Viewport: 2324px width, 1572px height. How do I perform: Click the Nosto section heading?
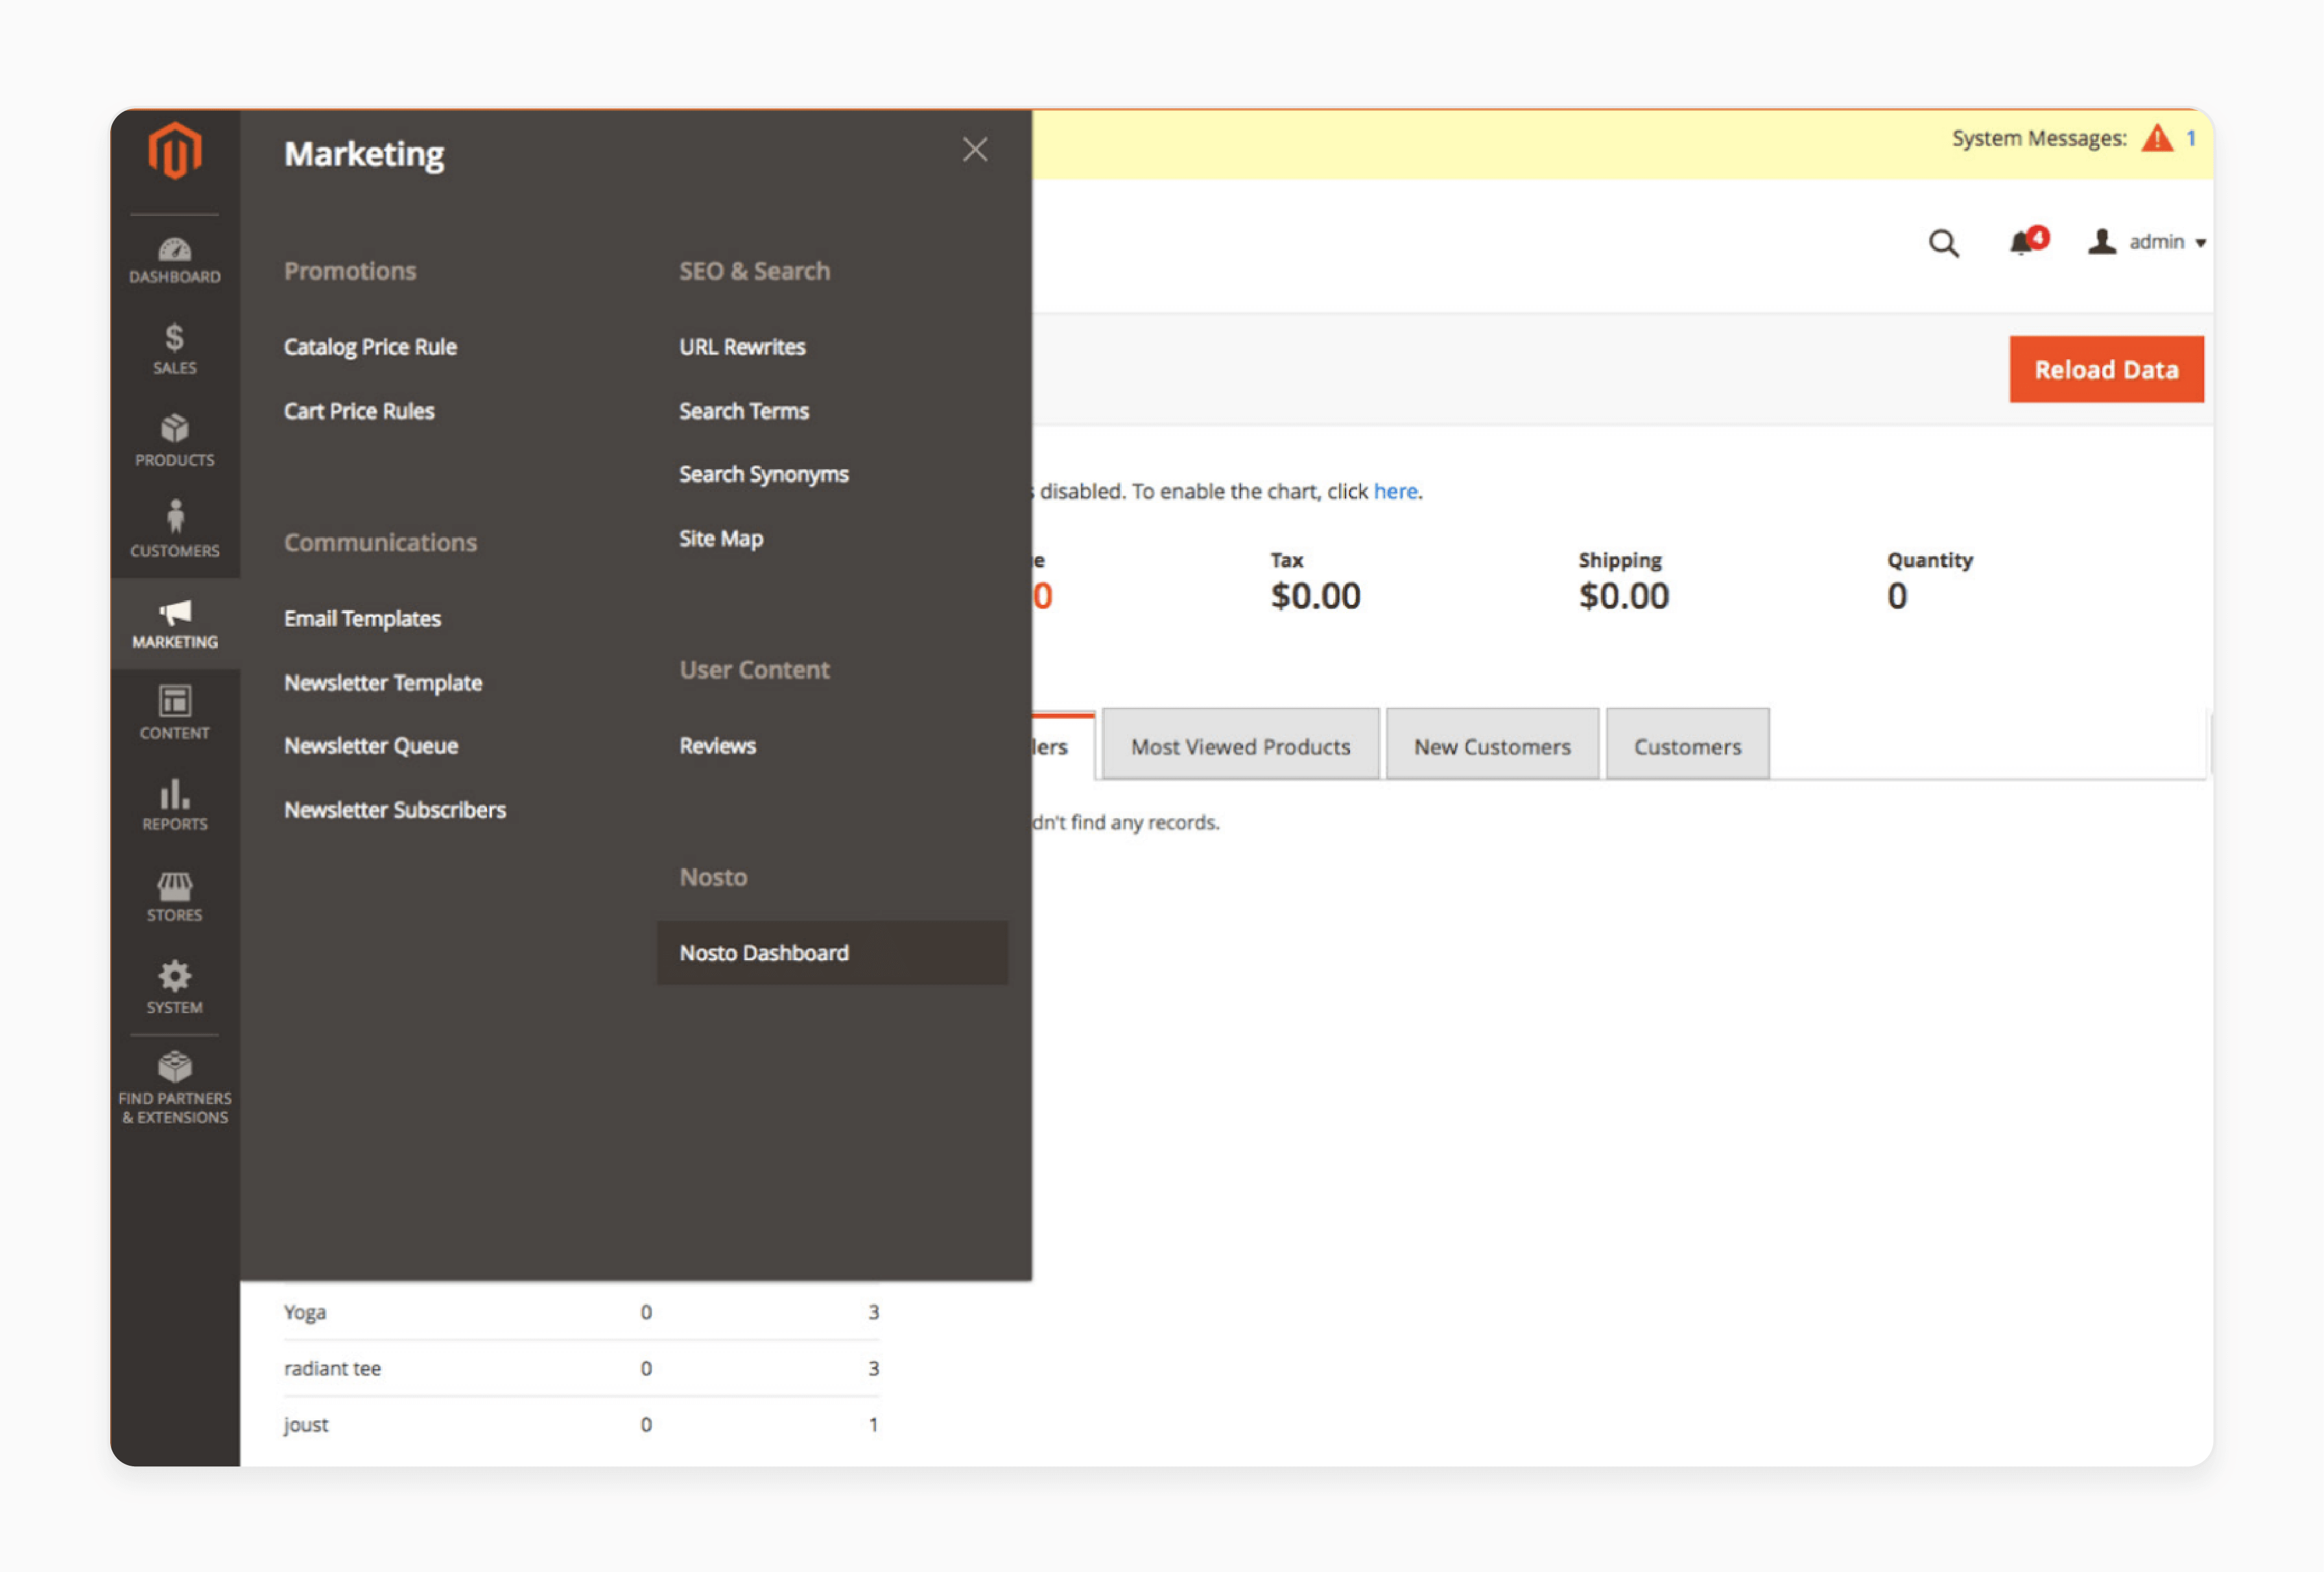pos(714,877)
